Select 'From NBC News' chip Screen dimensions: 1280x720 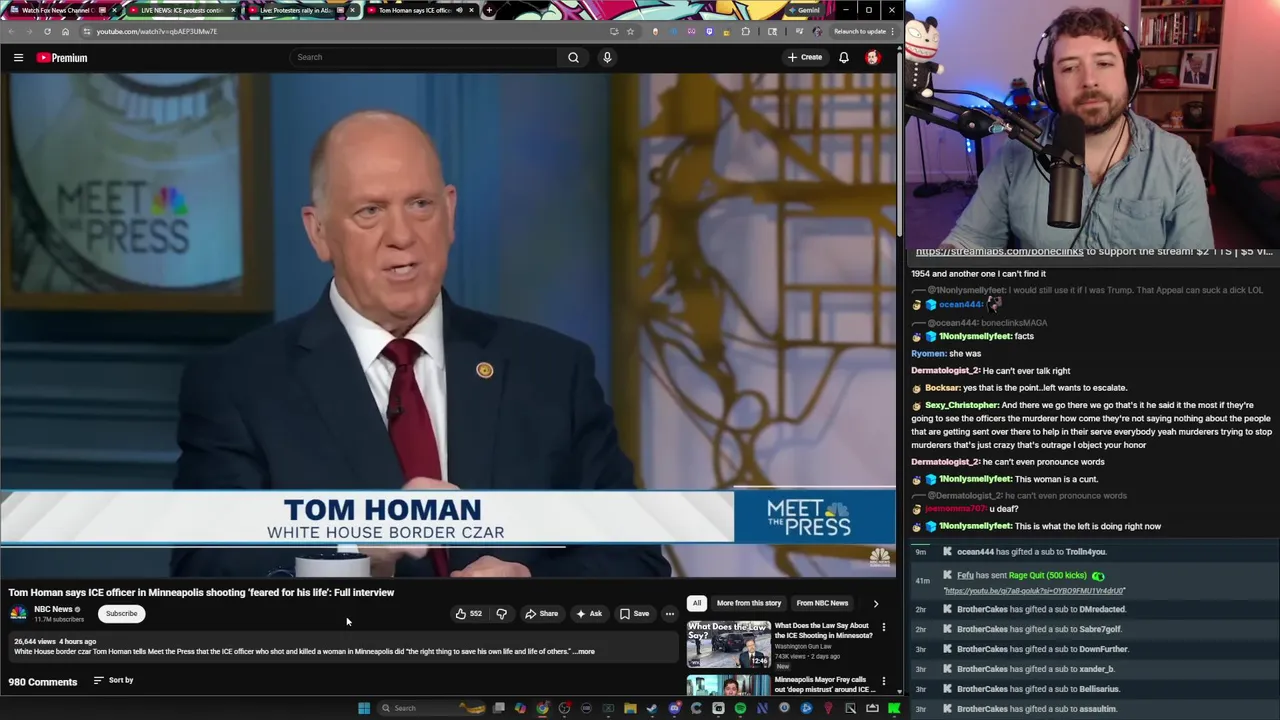[822, 603]
